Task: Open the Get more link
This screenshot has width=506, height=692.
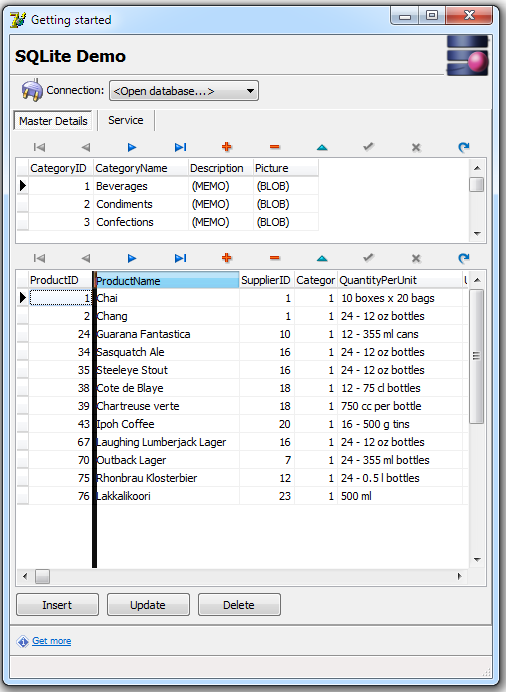Action: click(x=52, y=641)
